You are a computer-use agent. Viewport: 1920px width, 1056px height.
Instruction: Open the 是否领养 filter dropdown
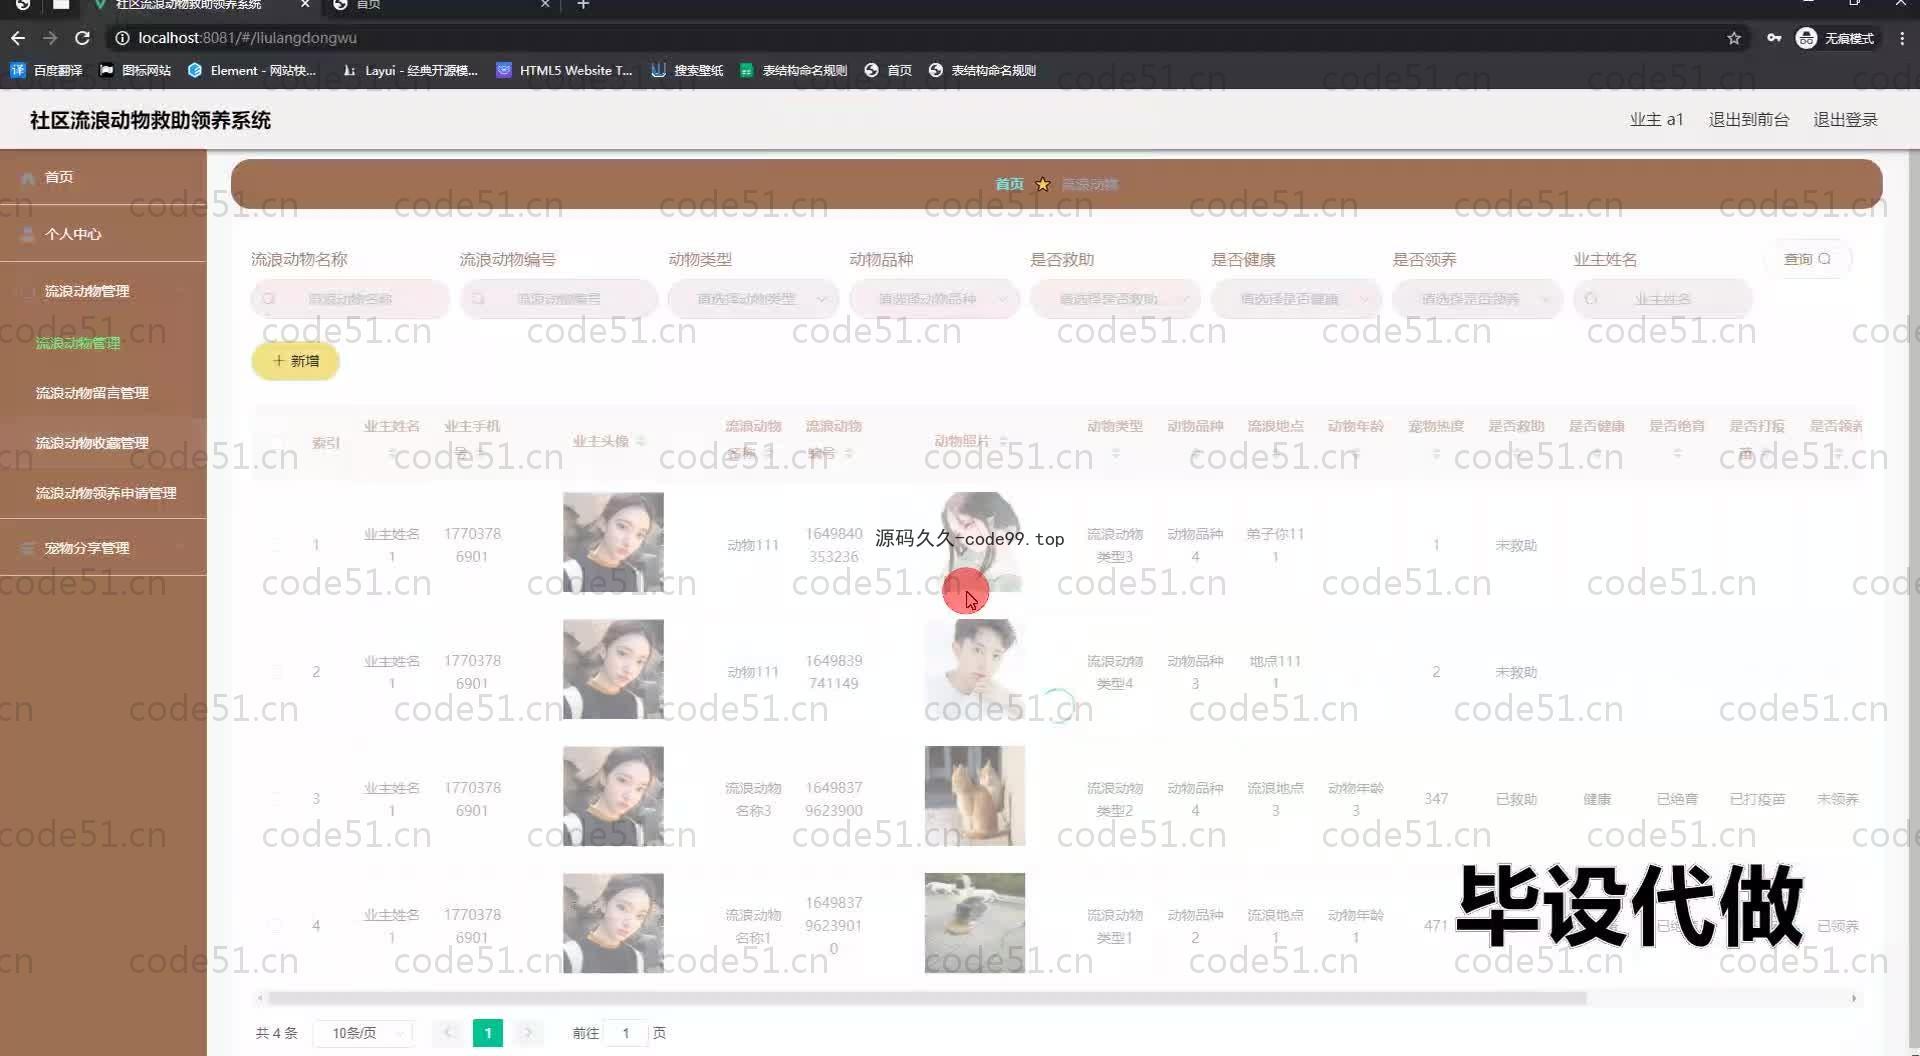pos(1477,299)
